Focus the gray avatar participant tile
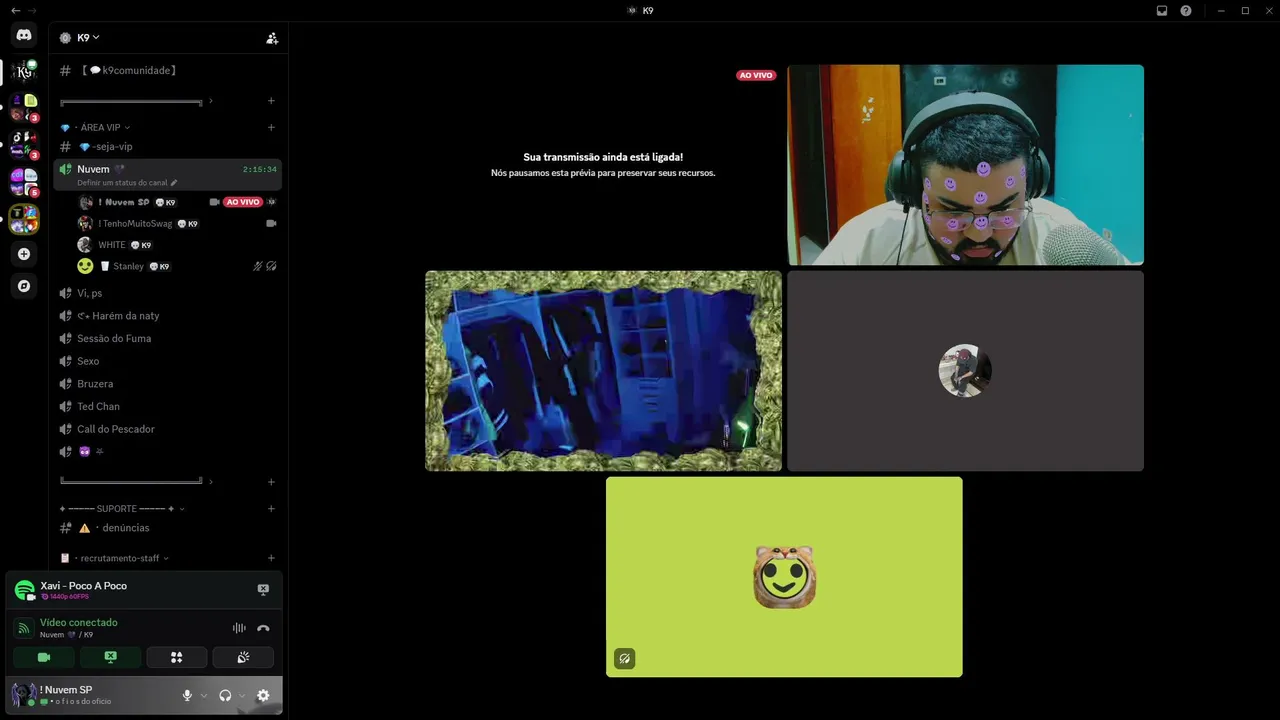 click(965, 371)
